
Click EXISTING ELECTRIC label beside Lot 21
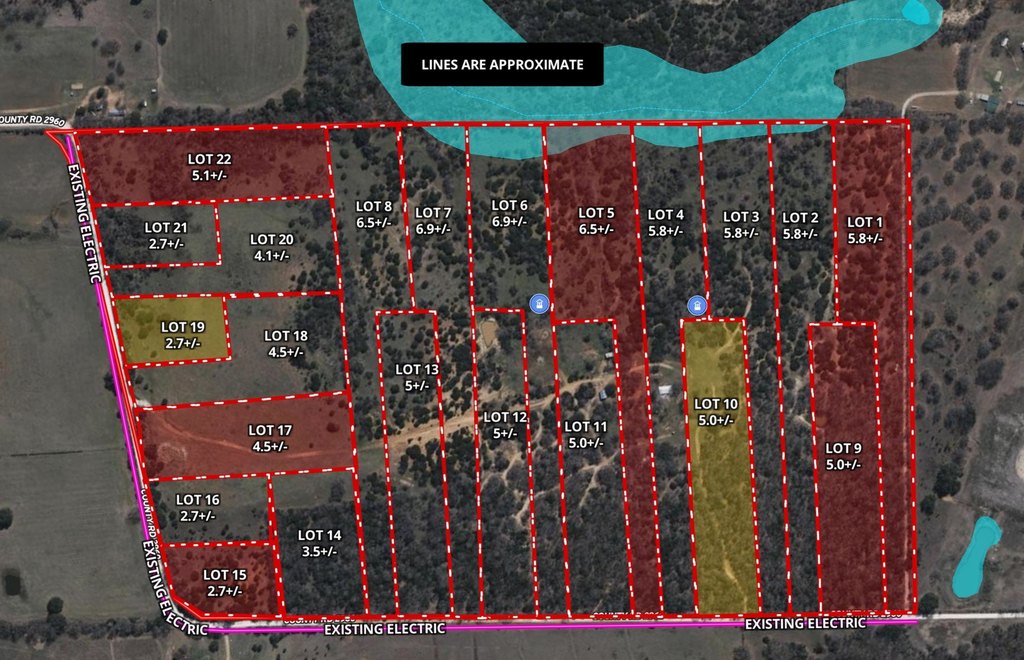(x=85, y=223)
